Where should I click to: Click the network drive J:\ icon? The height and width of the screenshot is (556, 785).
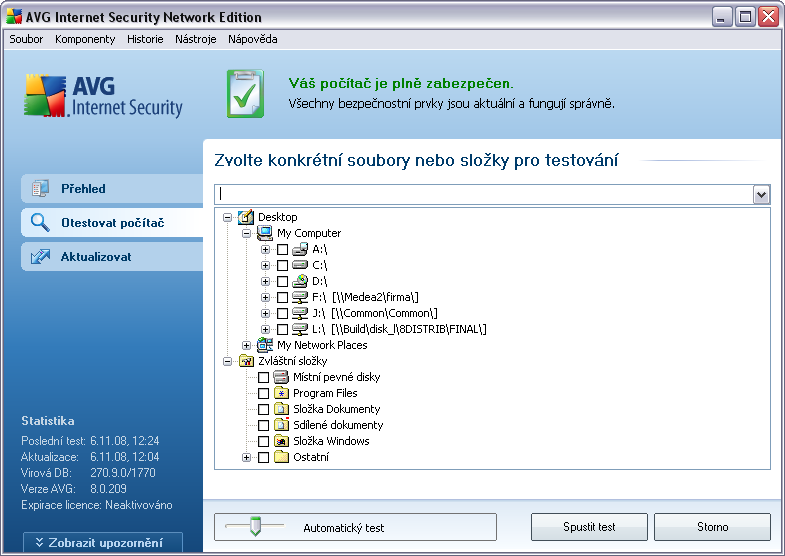300,313
